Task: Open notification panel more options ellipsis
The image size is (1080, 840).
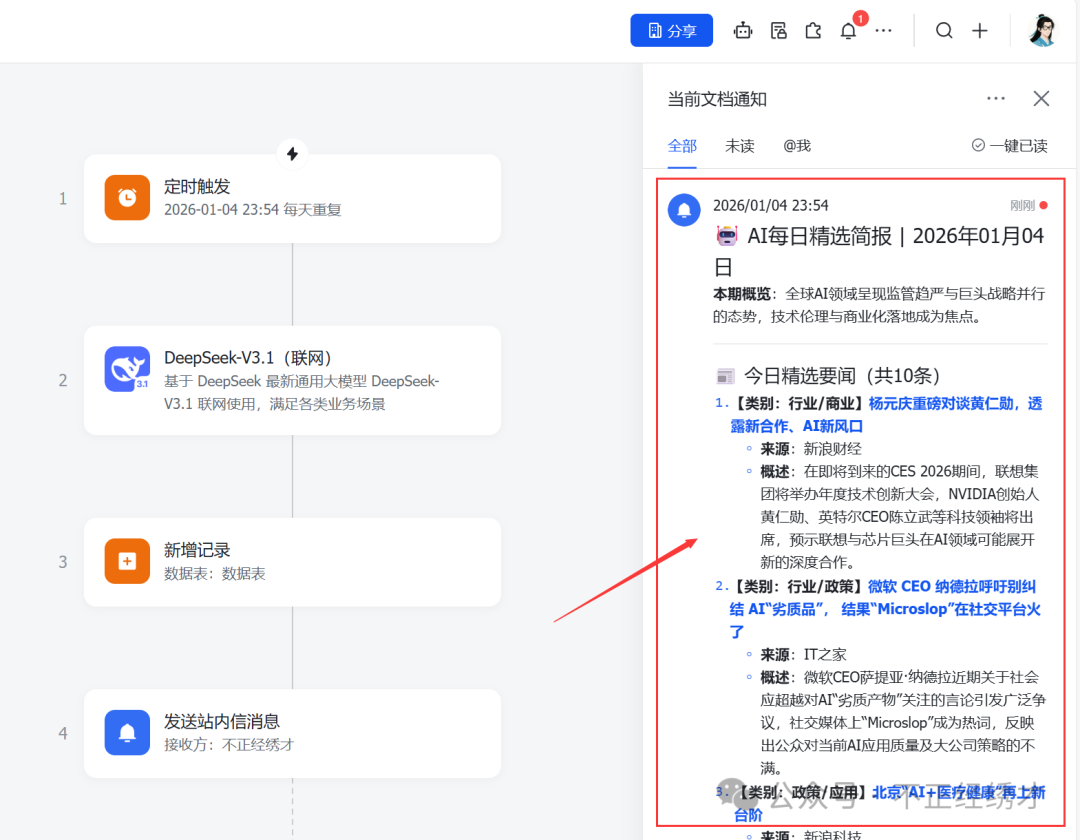Action: pyautogui.click(x=995, y=98)
